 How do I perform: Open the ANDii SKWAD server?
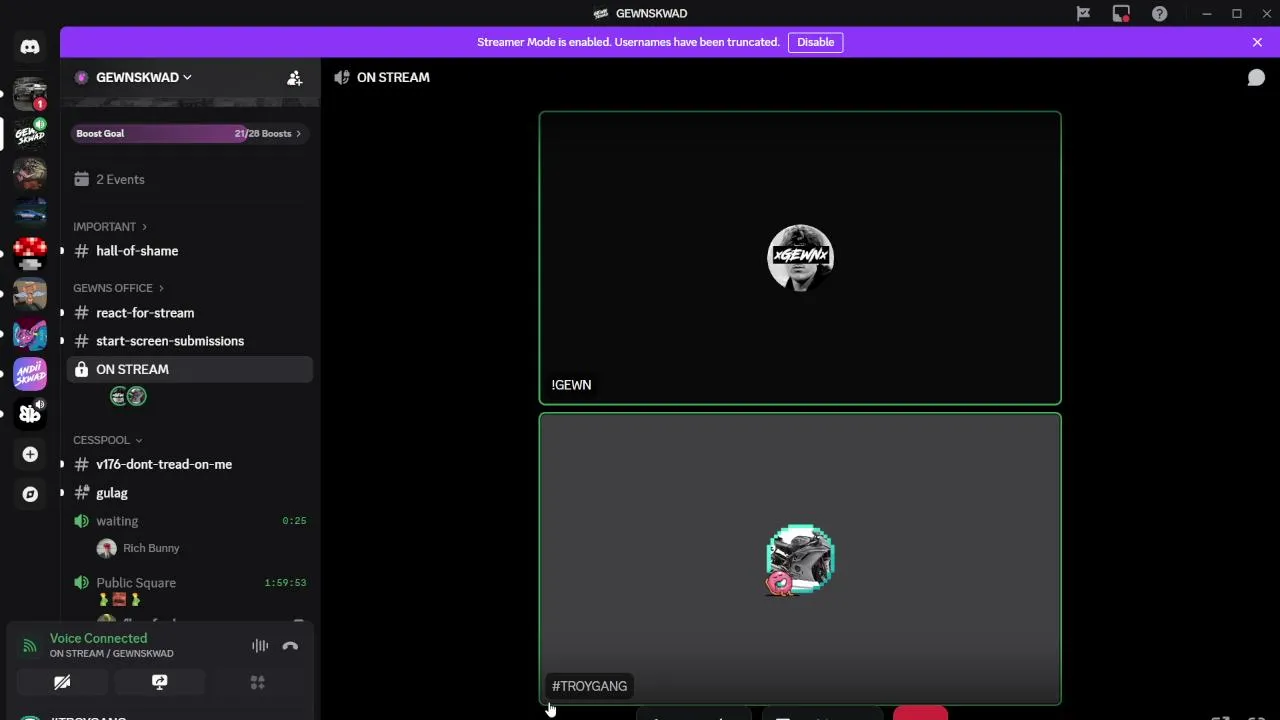[30, 374]
